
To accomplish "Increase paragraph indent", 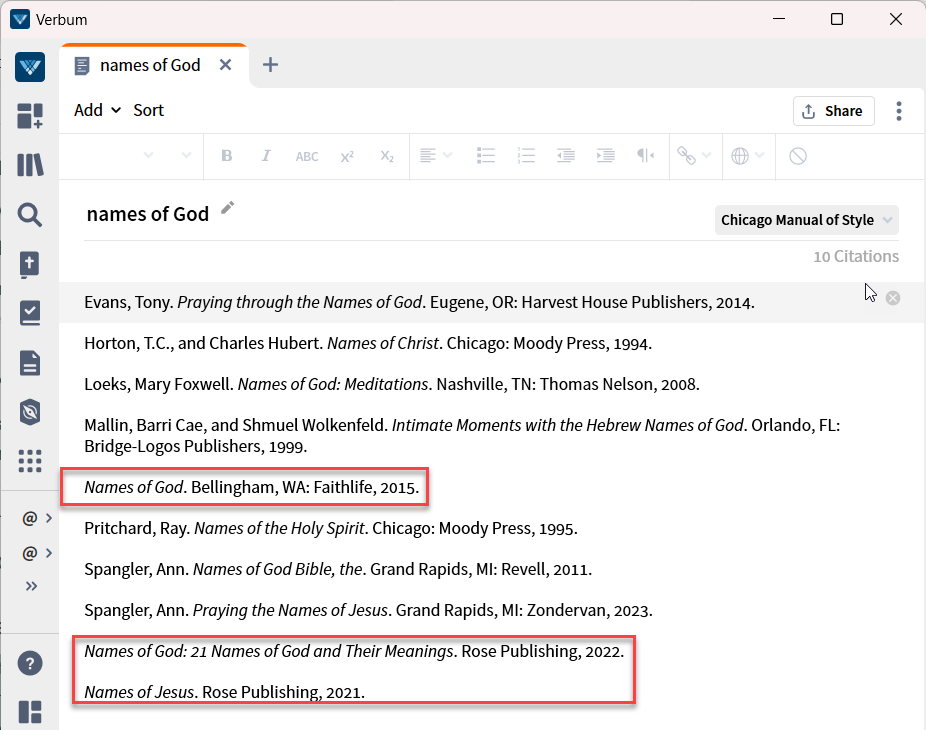I will pyautogui.click(x=605, y=156).
